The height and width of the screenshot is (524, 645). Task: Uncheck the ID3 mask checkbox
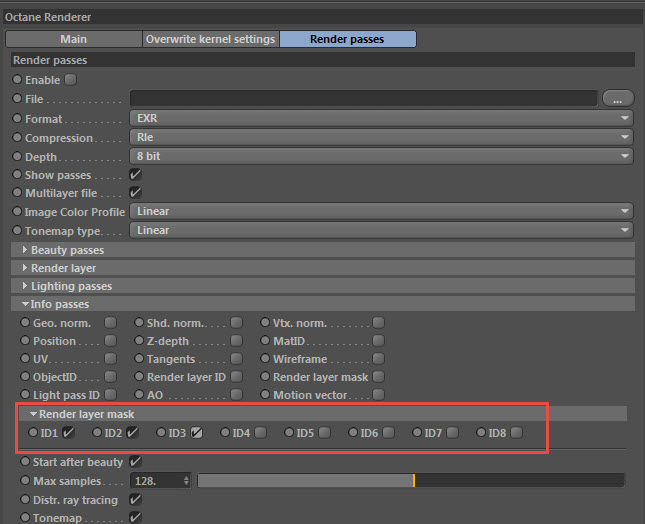(x=197, y=433)
